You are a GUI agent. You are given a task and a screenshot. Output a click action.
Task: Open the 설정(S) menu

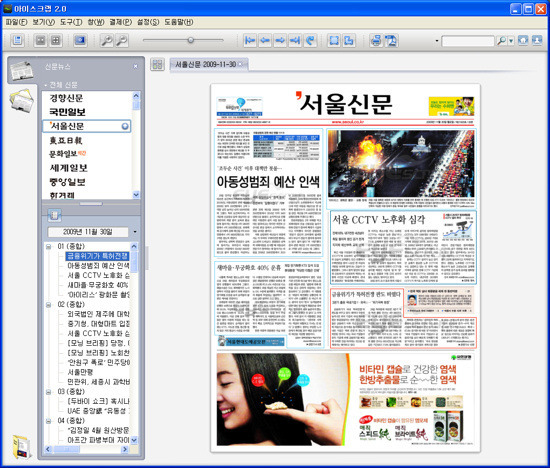click(x=148, y=22)
